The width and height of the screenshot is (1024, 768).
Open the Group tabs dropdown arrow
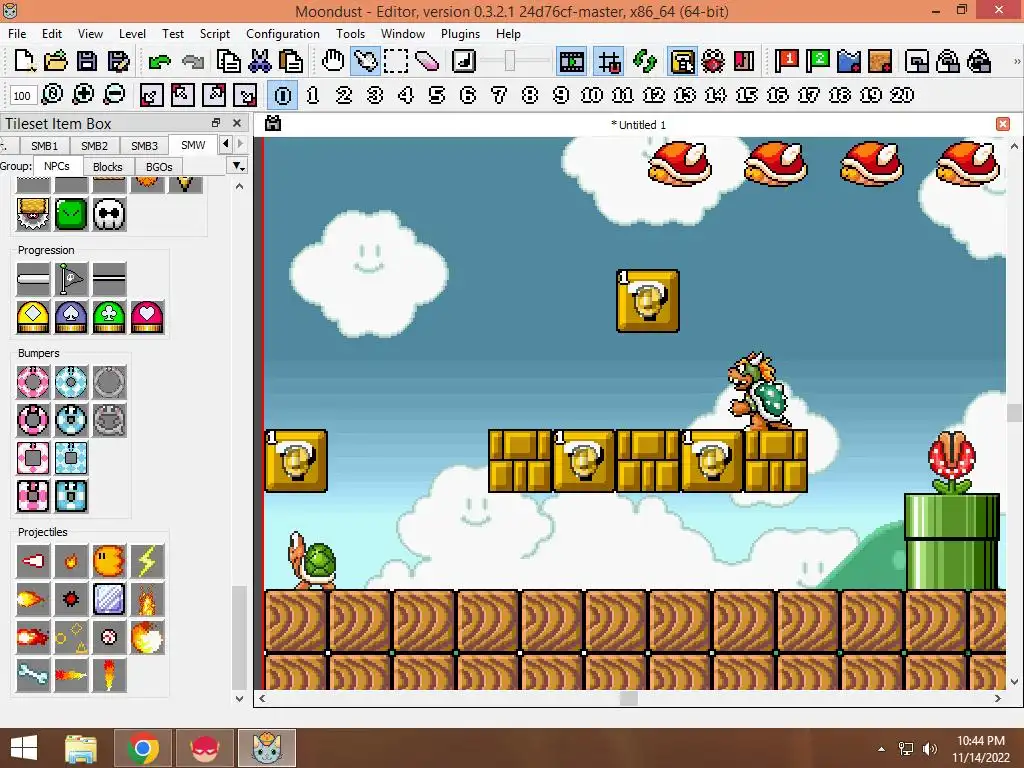(x=238, y=166)
